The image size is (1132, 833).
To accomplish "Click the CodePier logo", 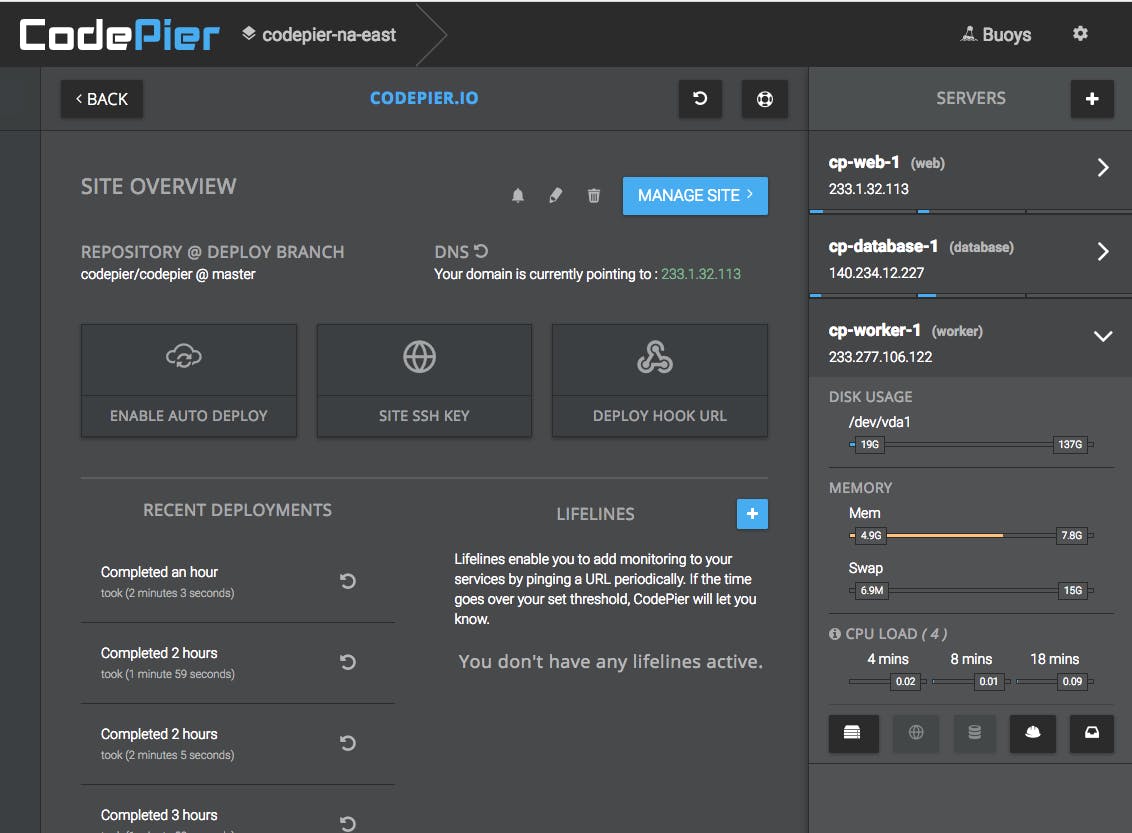I will 119,35.
